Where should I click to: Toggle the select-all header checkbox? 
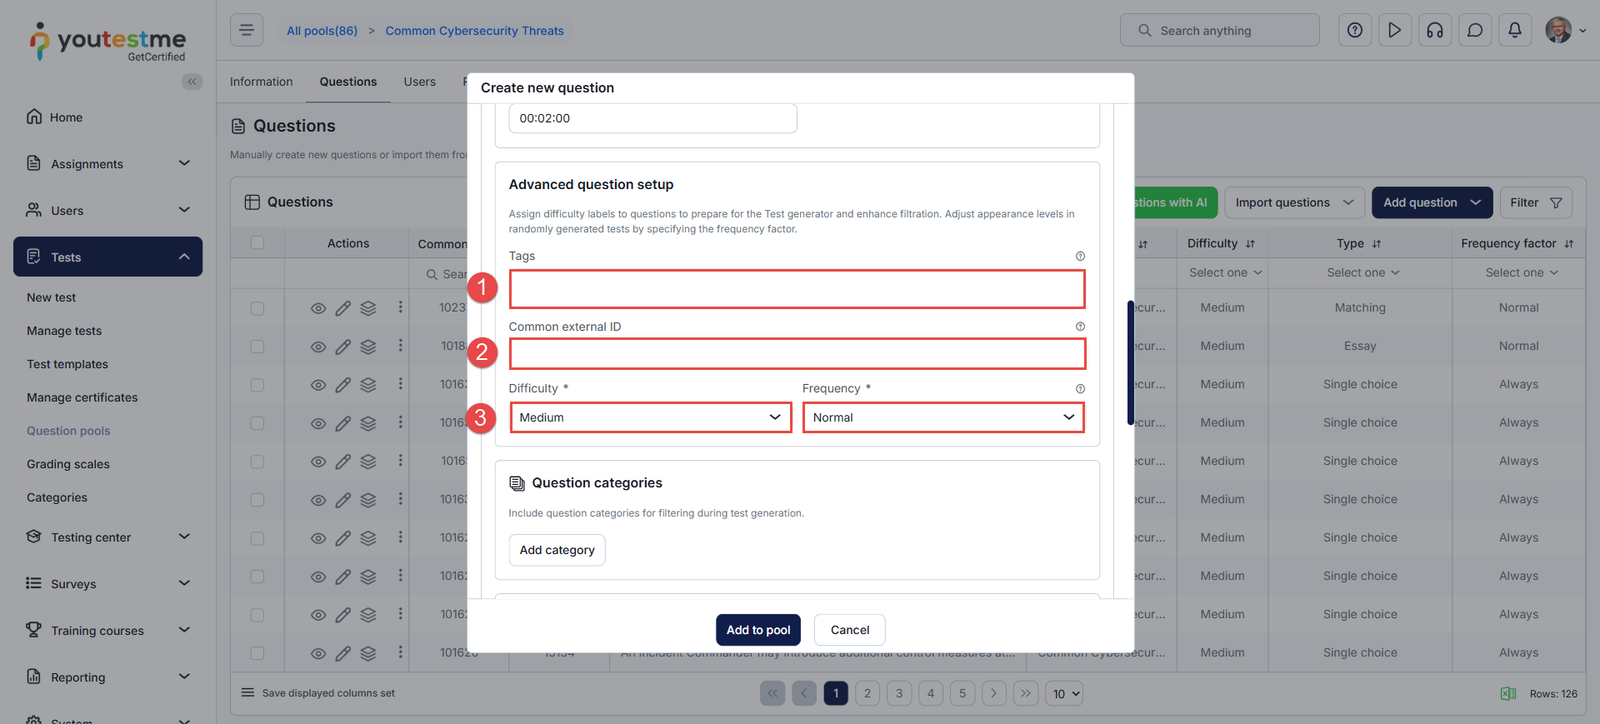pos(258,243)
